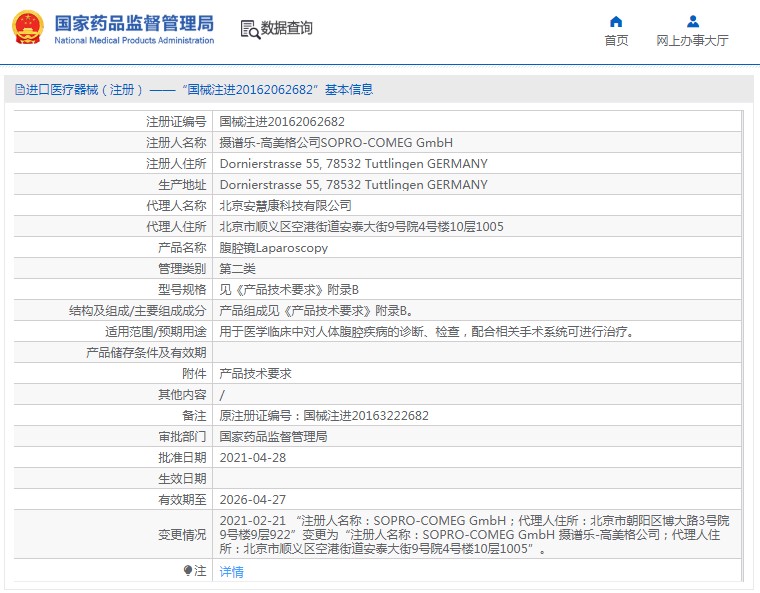Select 摄谱乐-高美格公司SOPRO-COMEG GmbH value
Image resolution: width=760 pixels, height=593 pixels.
click(336, 143)
